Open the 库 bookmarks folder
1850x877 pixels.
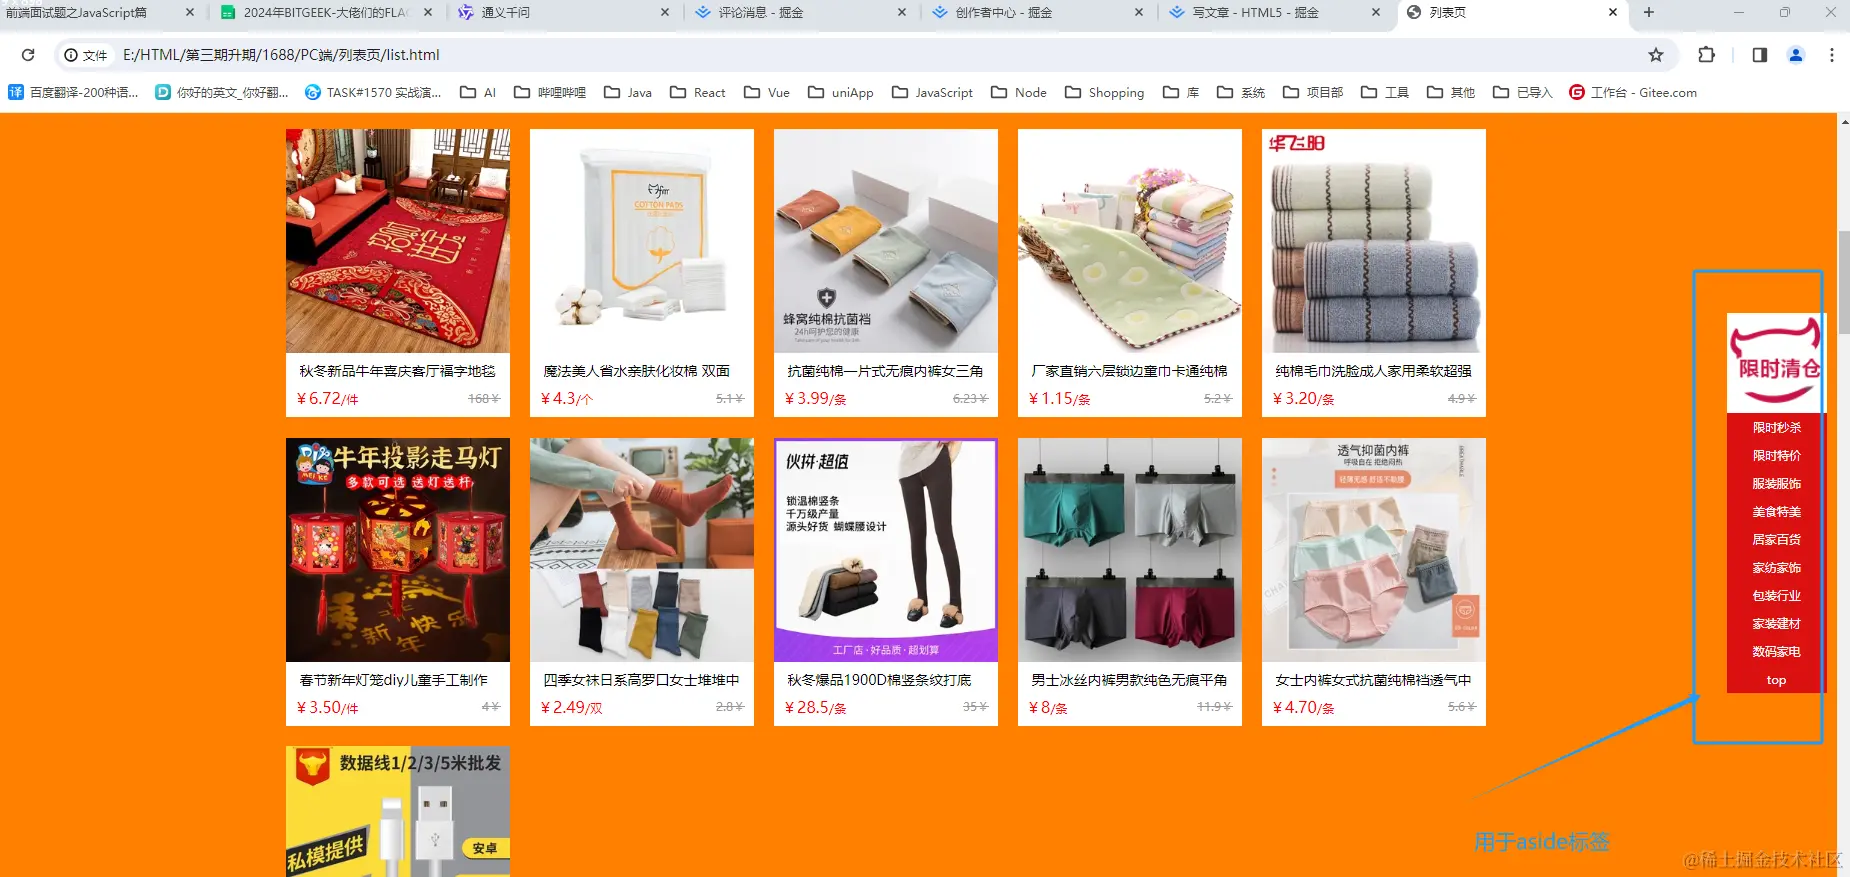[1181, 92]
